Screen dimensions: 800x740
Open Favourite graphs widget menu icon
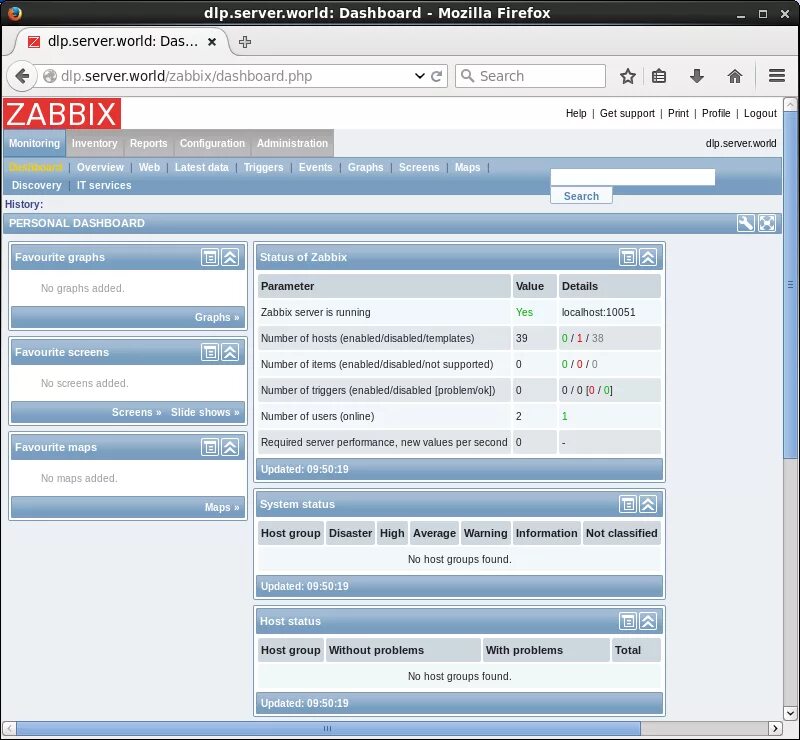tap(210, 257)
